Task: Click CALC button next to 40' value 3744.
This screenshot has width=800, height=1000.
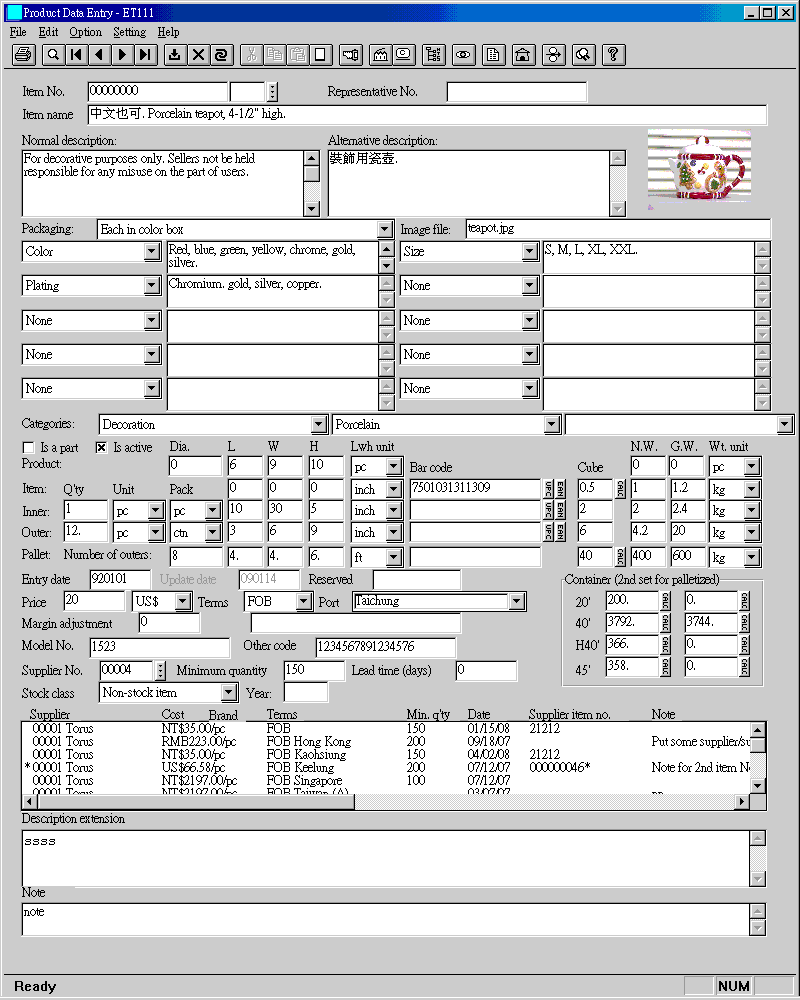Action: tap(744, 622)
